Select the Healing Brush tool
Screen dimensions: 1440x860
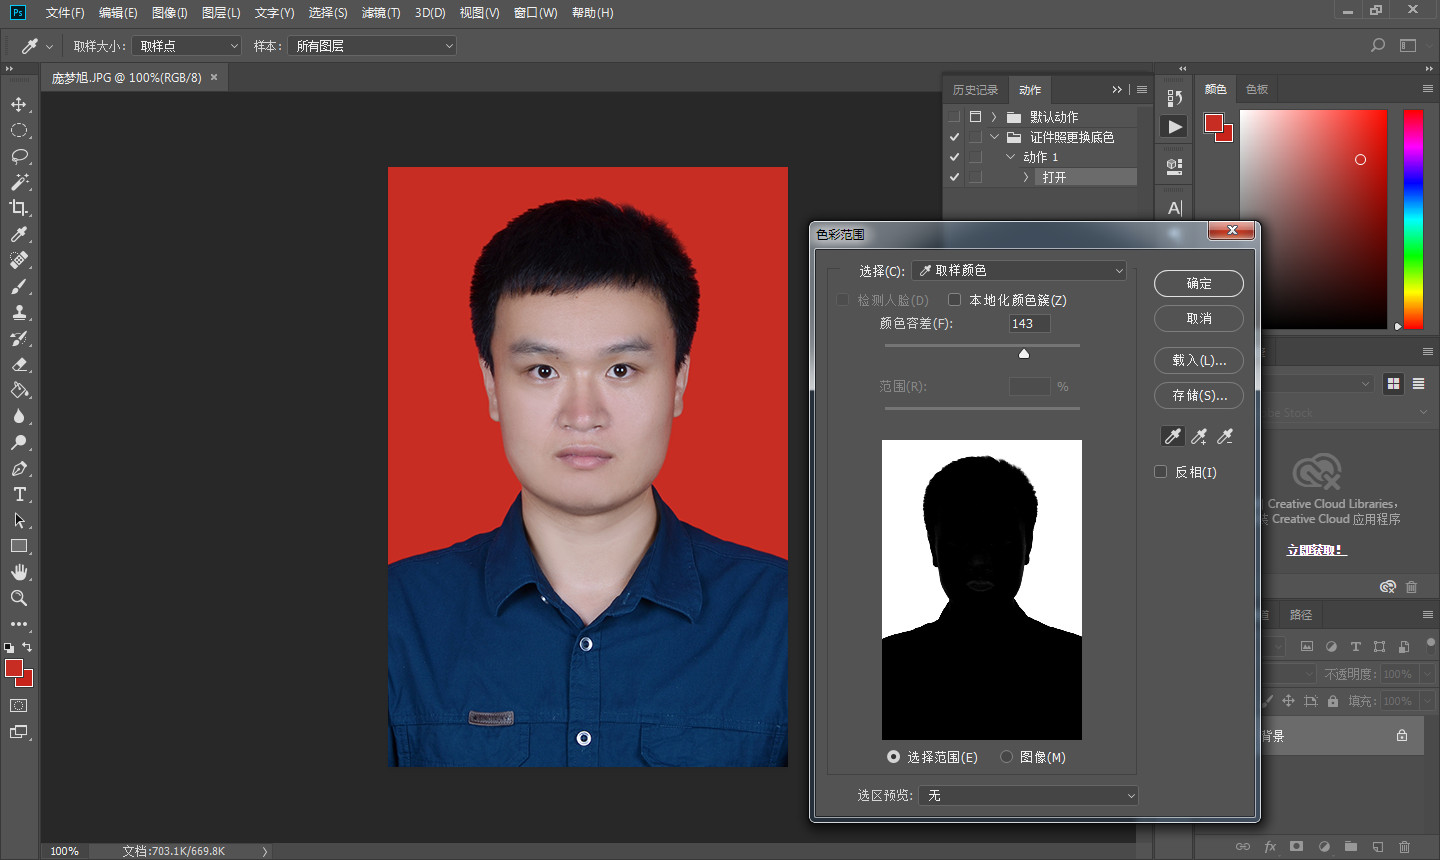pyautogui.click(x=19, y=260)
